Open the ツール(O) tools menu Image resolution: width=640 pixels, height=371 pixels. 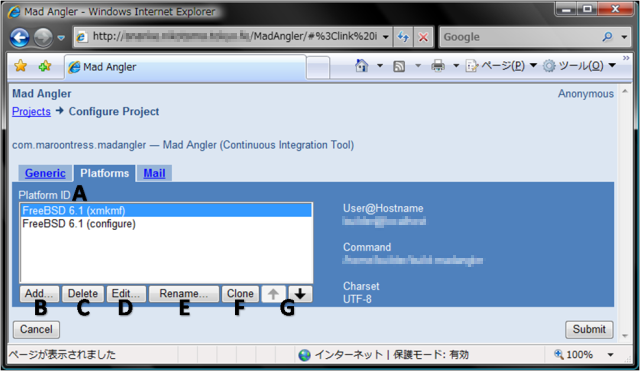[x=580, y=65]
